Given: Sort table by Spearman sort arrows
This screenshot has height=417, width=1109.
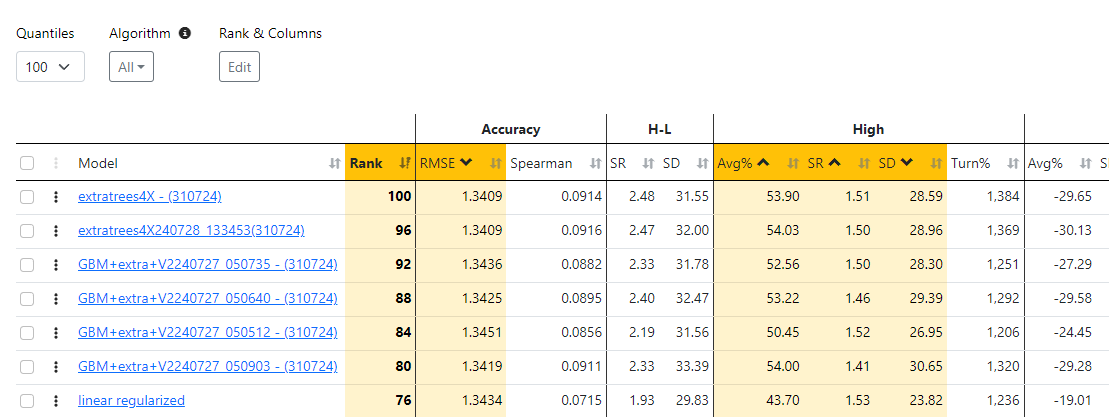Looking at the screenshot, I should [596, 163].
